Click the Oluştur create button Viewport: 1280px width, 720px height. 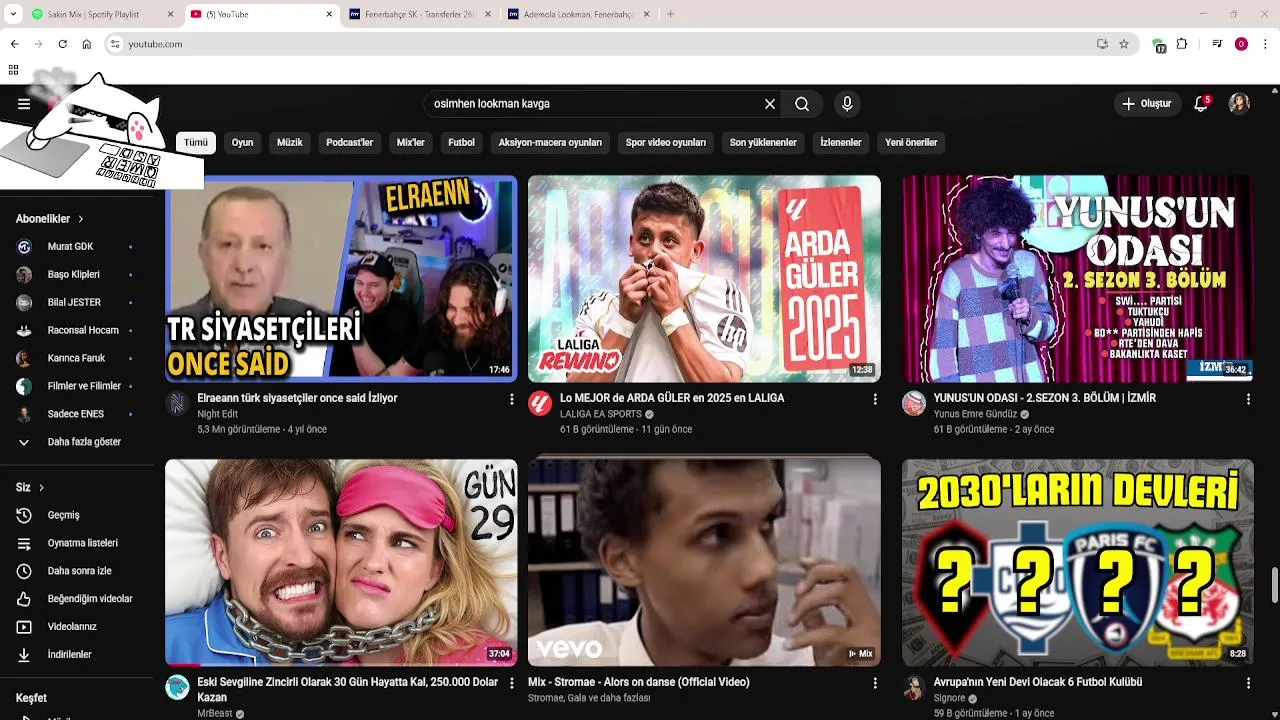point(1146,104)
